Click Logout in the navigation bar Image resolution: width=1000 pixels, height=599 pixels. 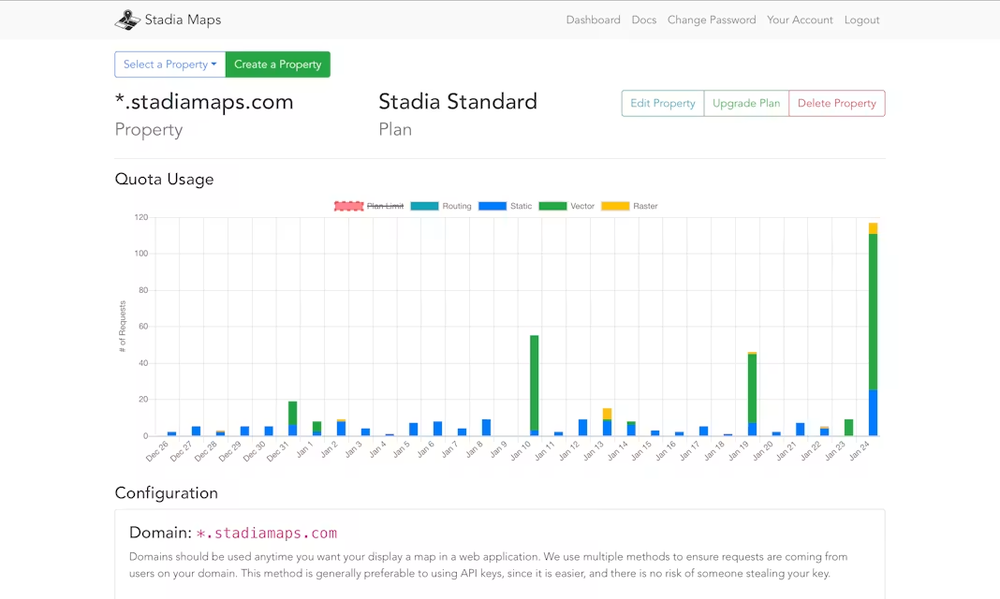pyautogui.click(x=862, y=20)
